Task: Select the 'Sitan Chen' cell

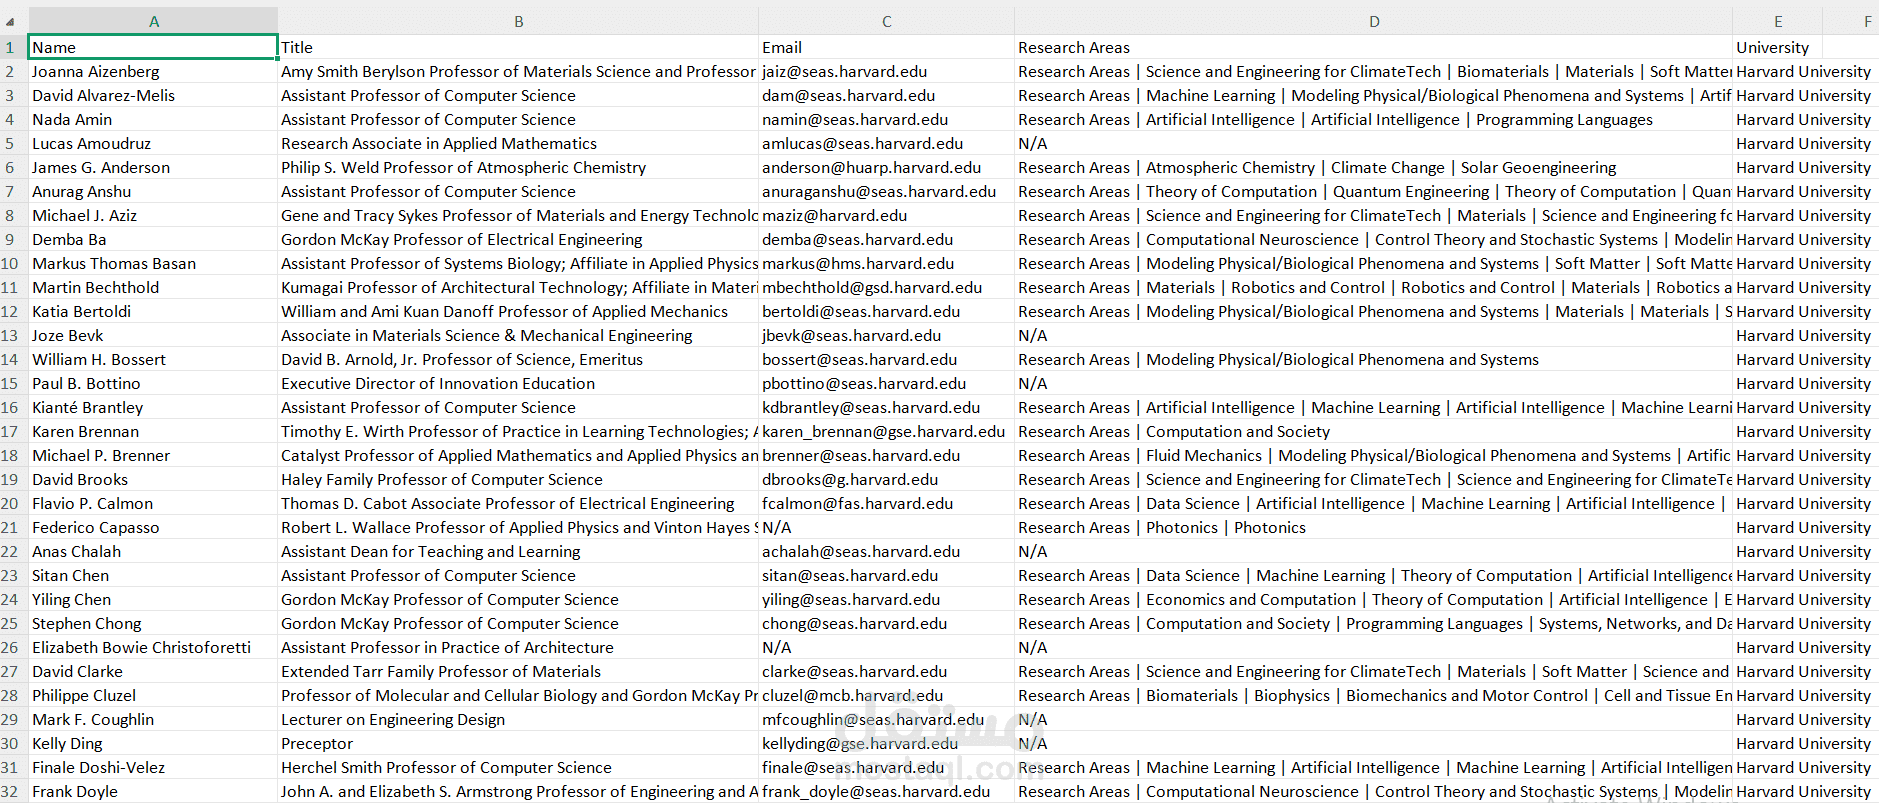Action: click(x=153, y=575)
